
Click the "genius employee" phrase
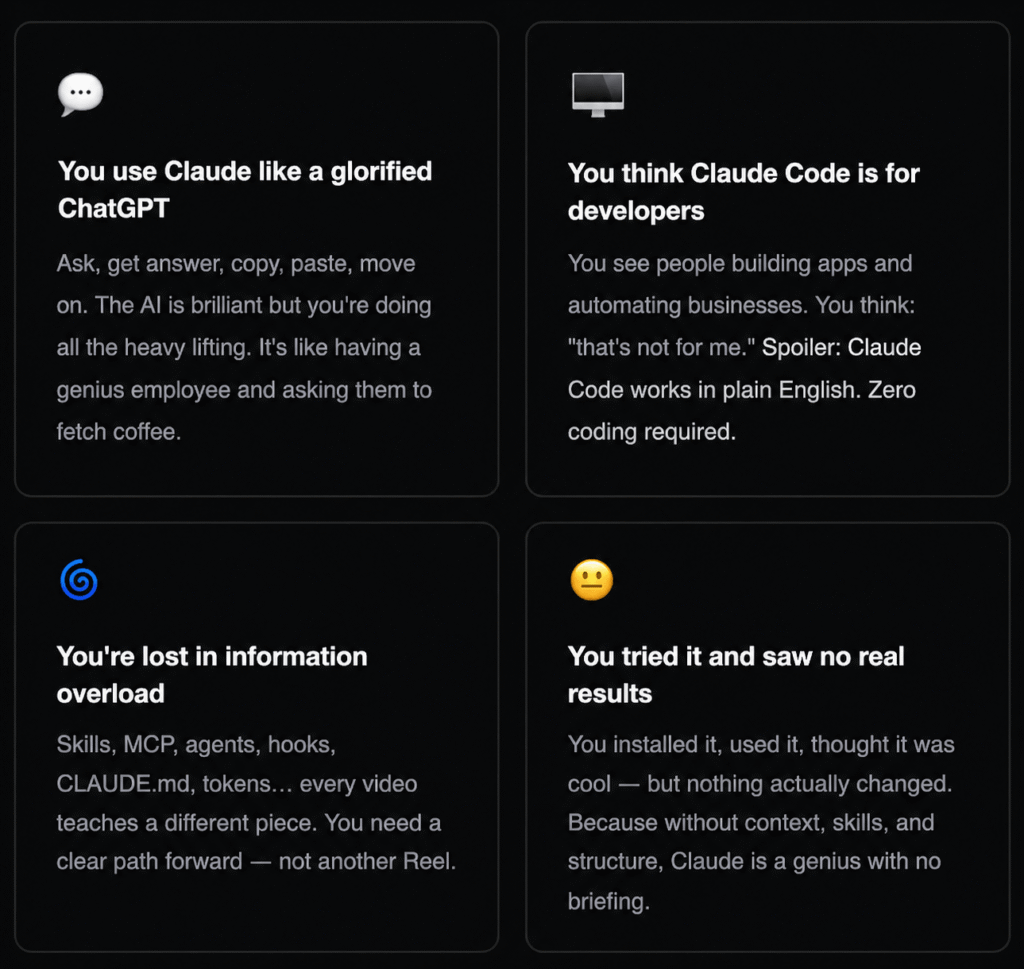[144, 390]
